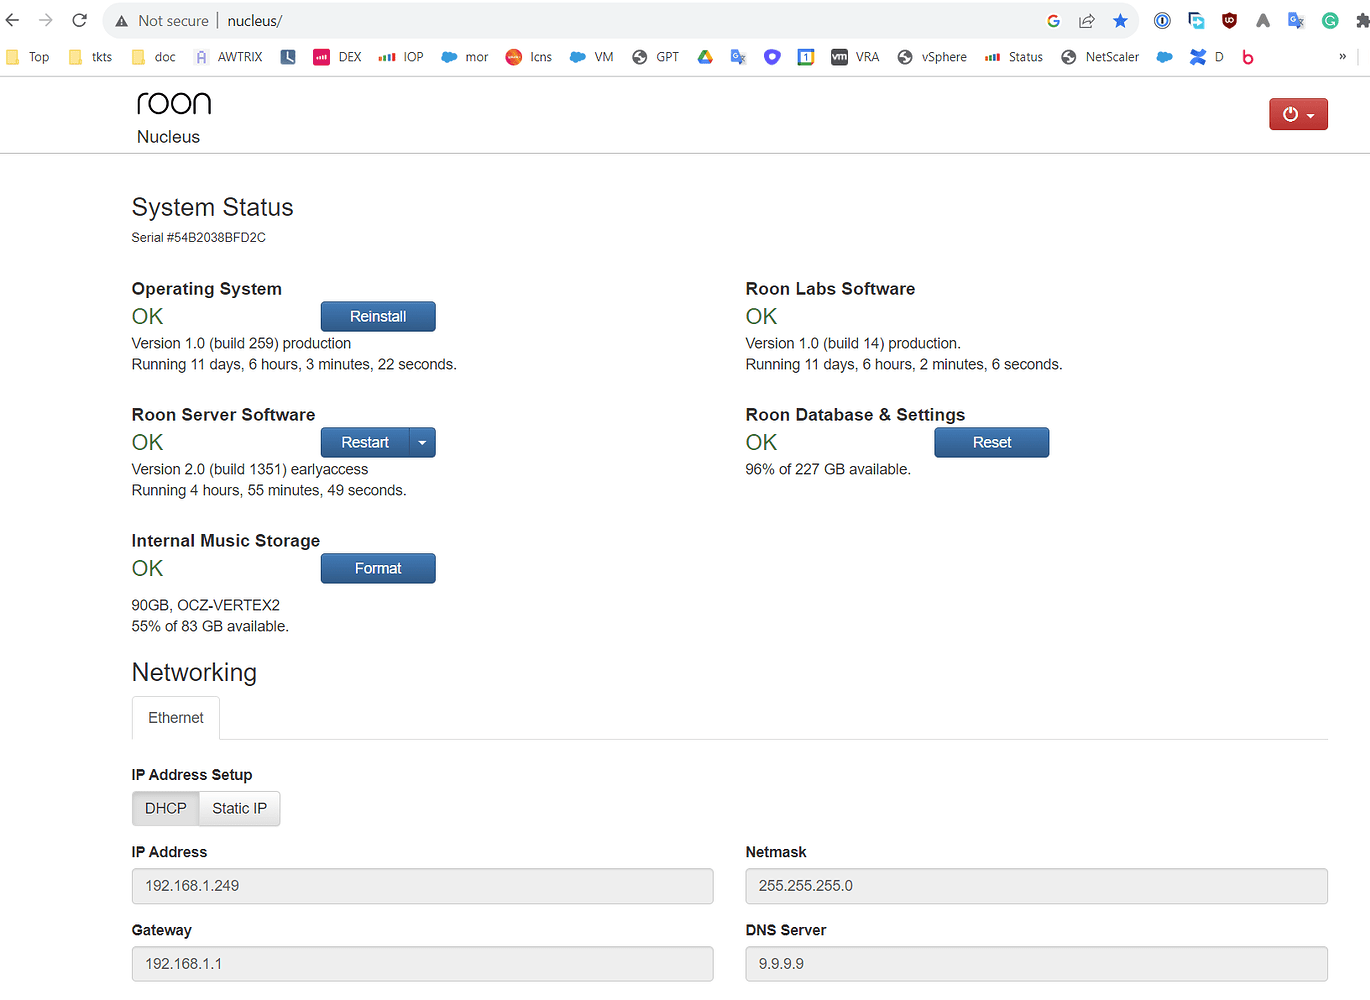1370x1000 pixels.
Task: Show hidden bookmarks with the overflow chevron
Action: (1343, 57)
